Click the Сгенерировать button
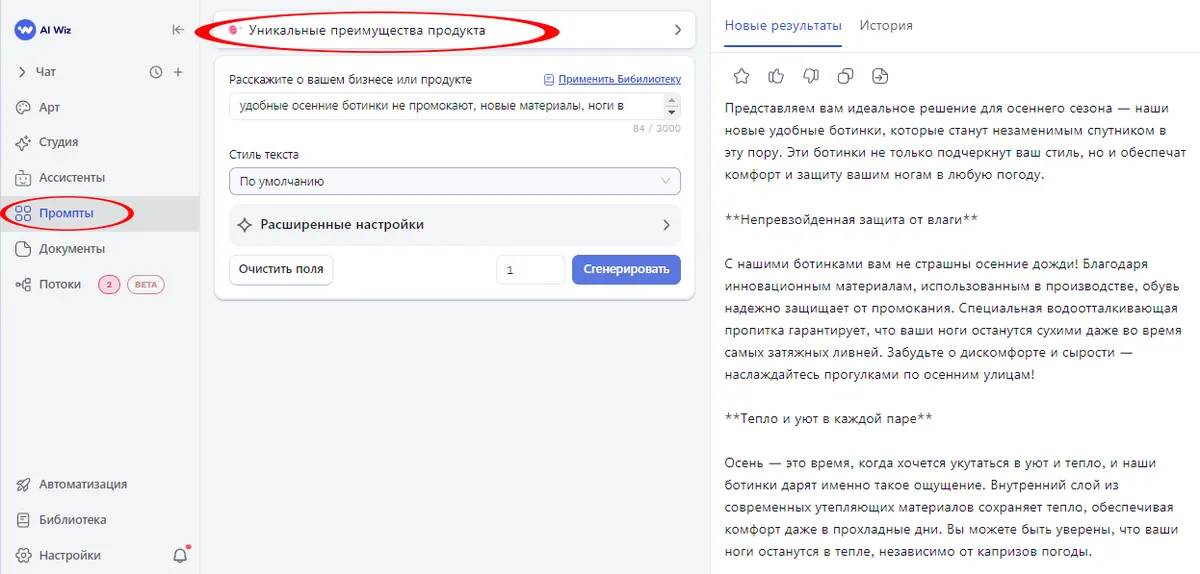The width and height of the screenshot is (1200, 574). (626, 270)
